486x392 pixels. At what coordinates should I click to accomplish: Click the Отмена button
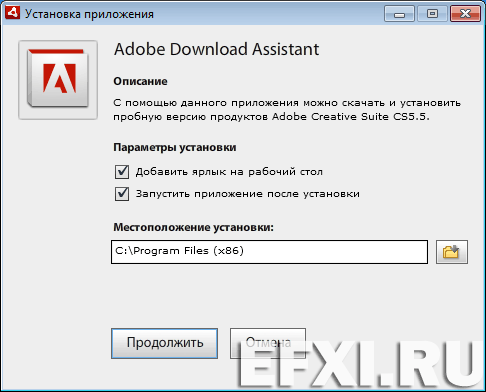pos(268,343)
